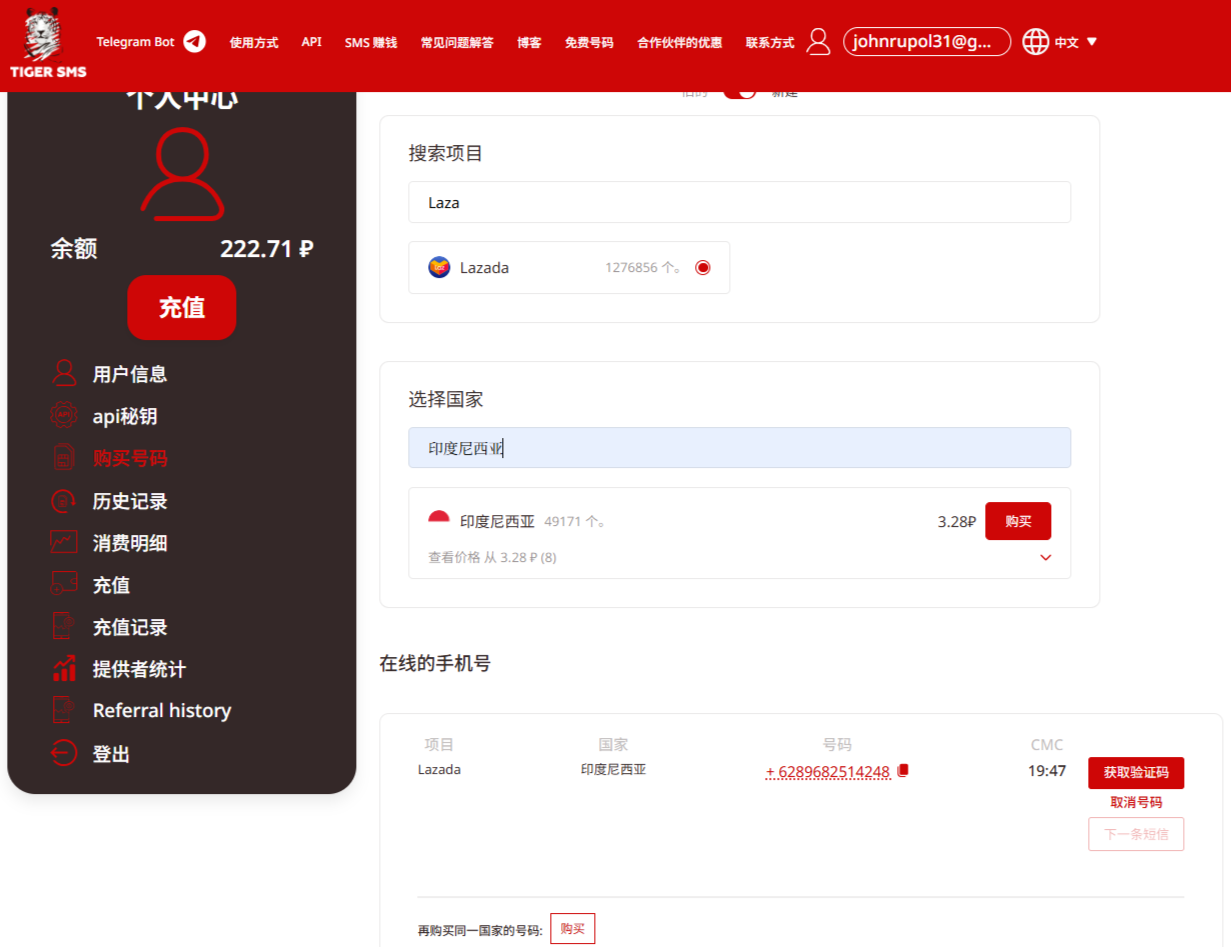
Task: Click 购买 next to 再购买同一国家的号码
Action: tap(573, 928)
